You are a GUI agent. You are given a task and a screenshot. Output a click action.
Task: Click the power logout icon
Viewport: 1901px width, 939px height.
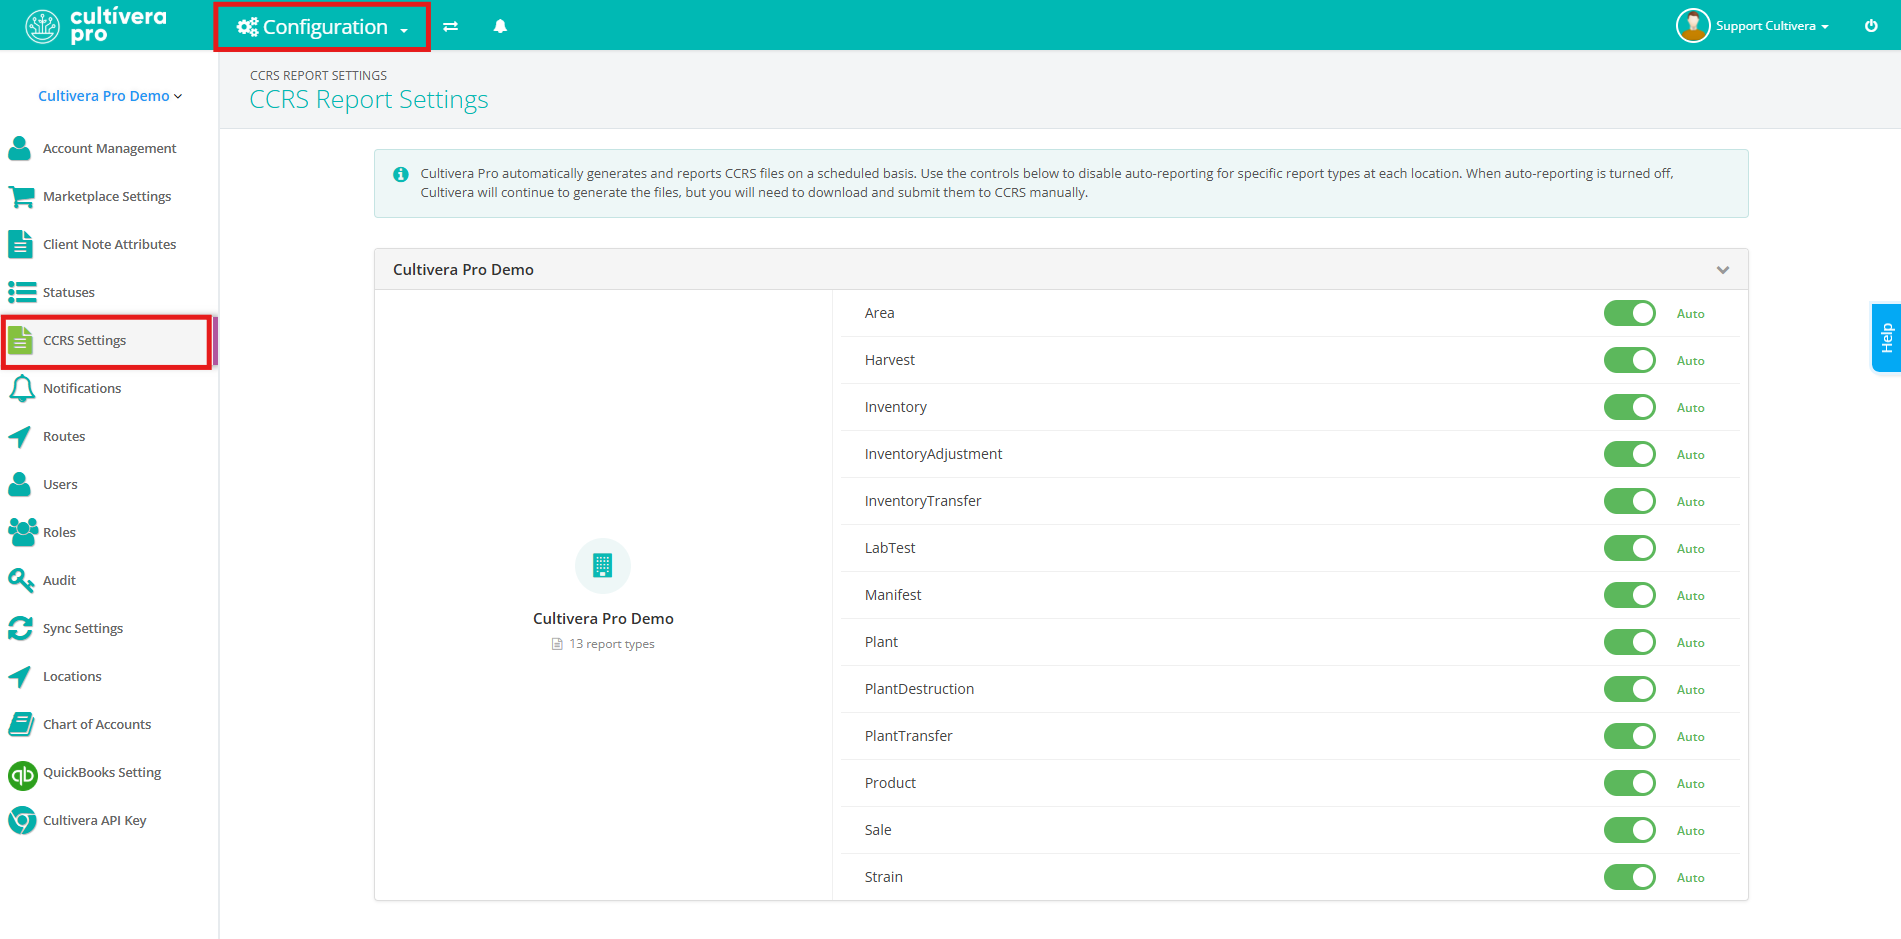click(x=1871, y=26)
